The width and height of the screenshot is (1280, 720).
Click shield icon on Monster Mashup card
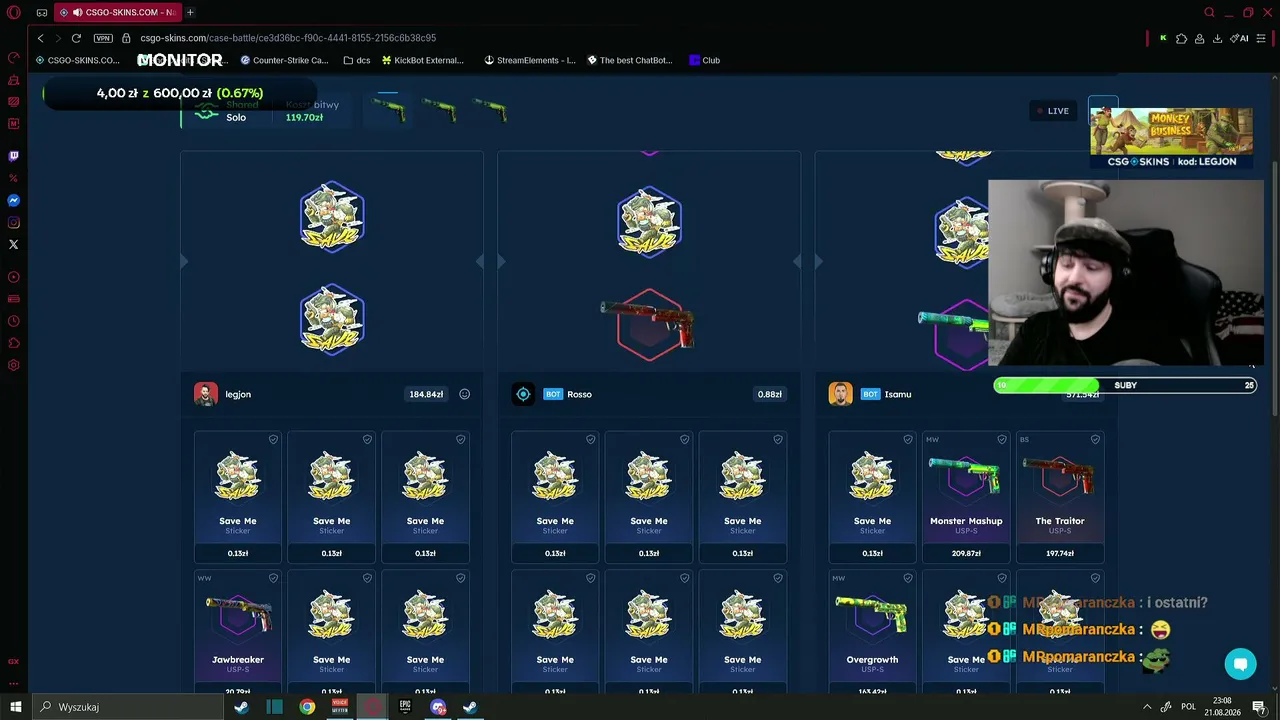(1002, 439)
